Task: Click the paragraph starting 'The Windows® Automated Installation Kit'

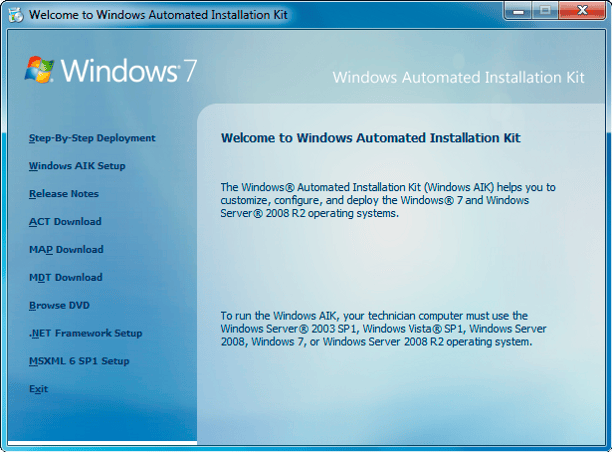Action: pos(388,200)
